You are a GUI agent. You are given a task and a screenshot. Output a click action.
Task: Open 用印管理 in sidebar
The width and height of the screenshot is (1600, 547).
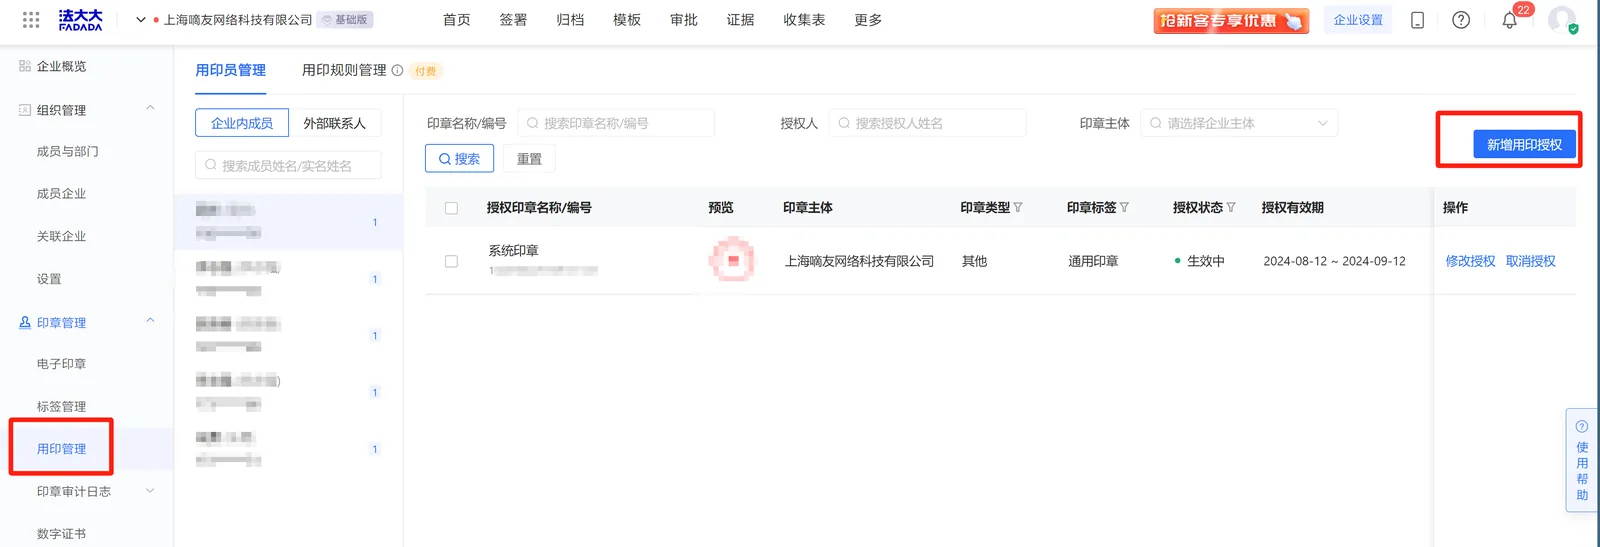61,449
